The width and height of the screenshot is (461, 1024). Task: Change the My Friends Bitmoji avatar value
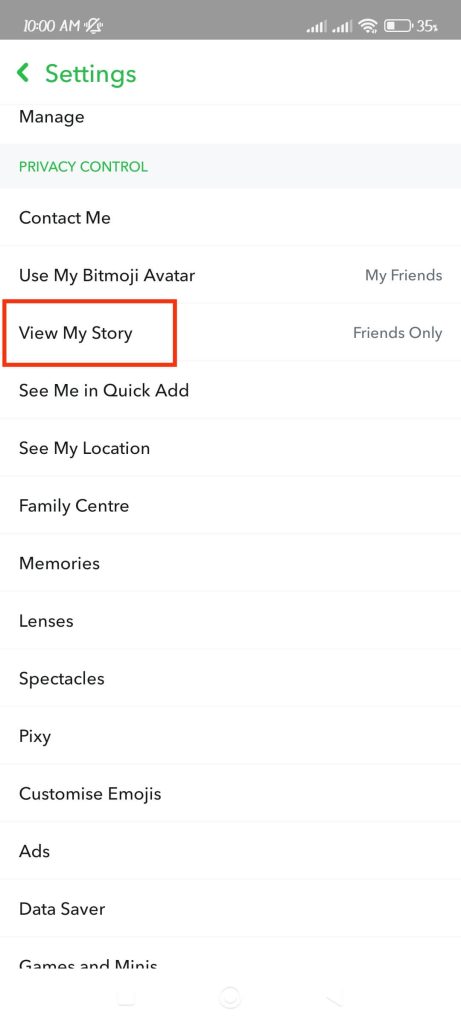coord(404,276)
